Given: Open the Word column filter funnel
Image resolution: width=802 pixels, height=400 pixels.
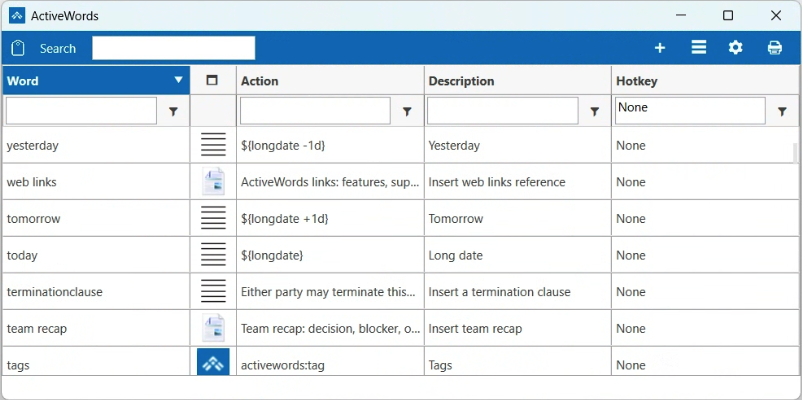Looking at the screenshot, I should pyautogui.click(x=173, y=112).
